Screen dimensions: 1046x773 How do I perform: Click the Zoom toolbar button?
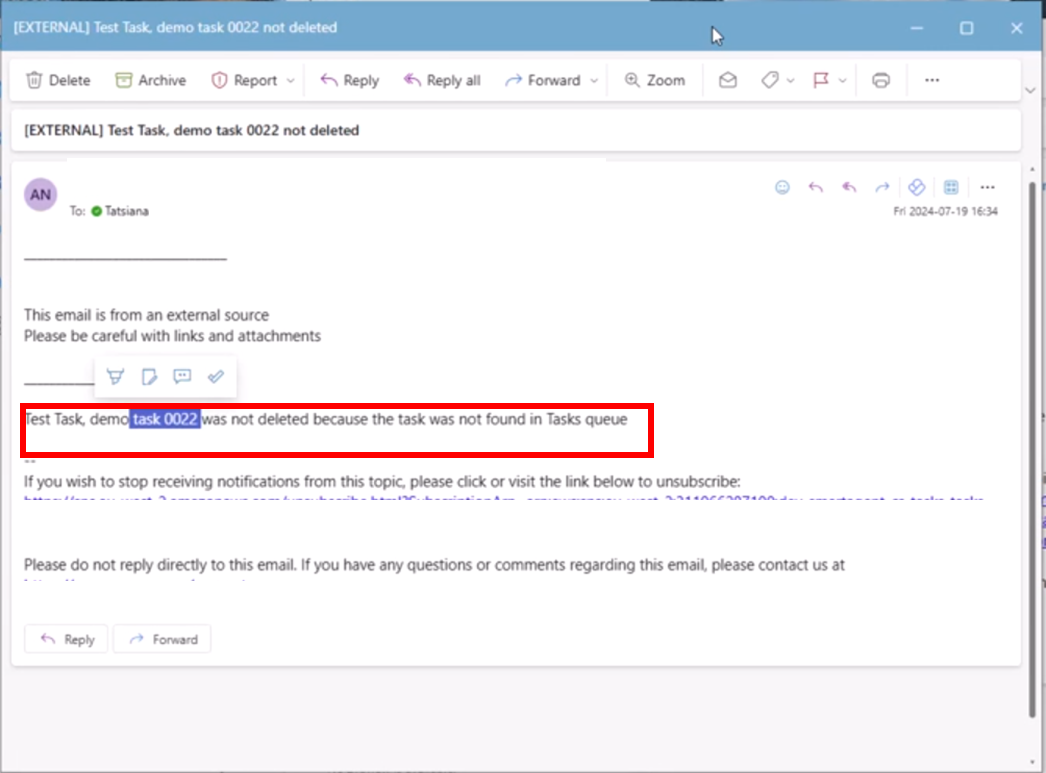(654, 80)
